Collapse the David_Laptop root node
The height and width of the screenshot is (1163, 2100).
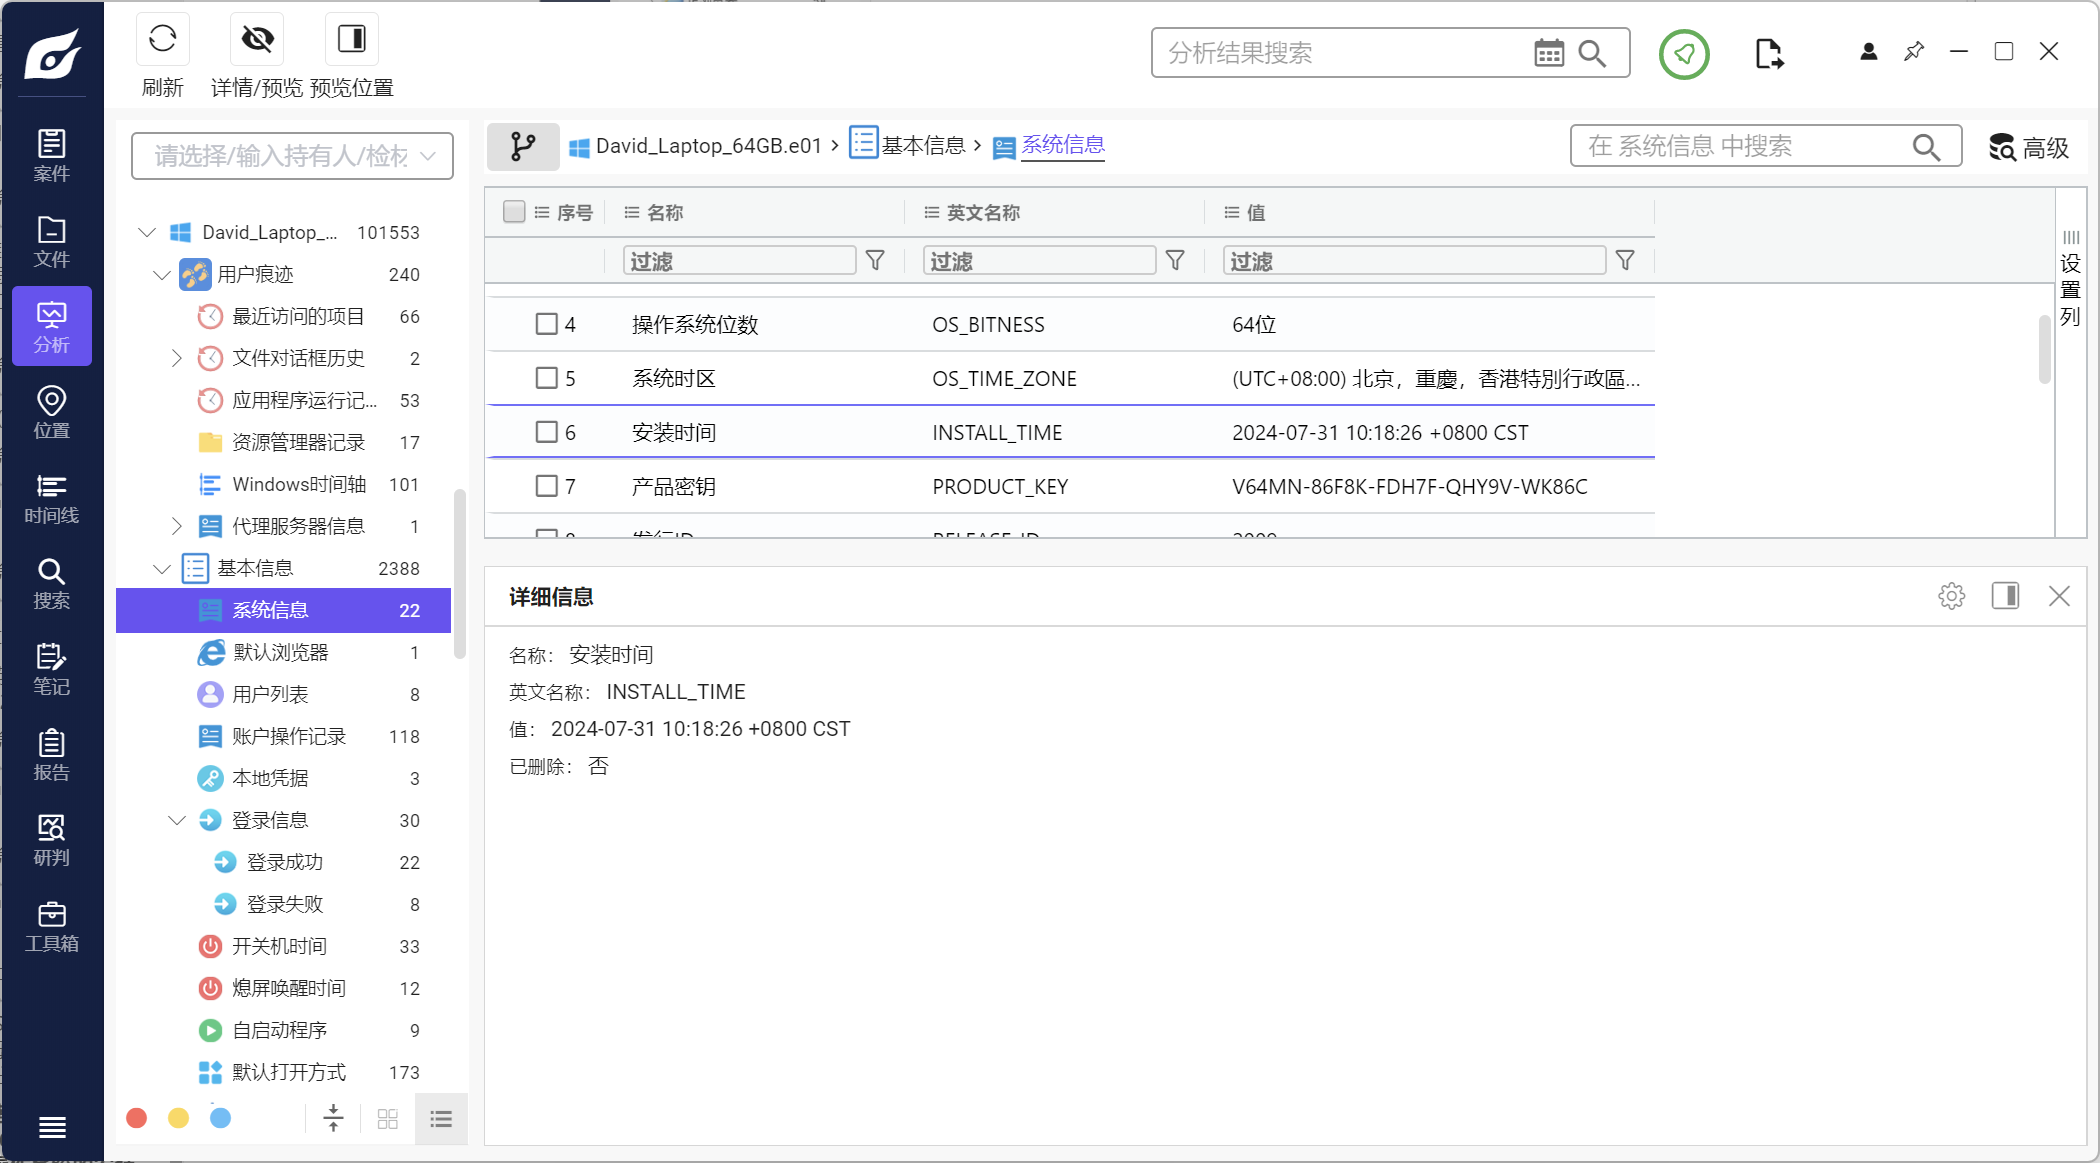[147, 232]
